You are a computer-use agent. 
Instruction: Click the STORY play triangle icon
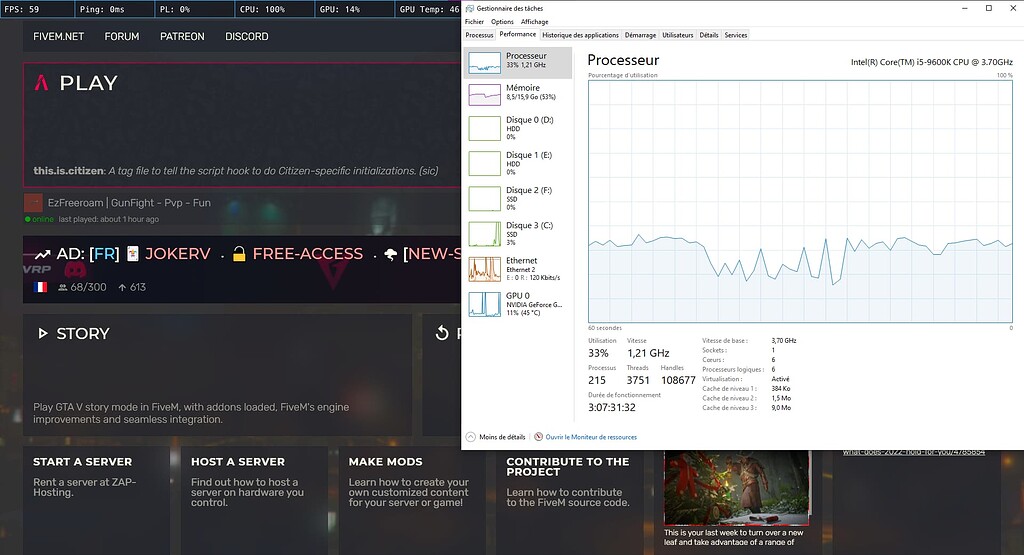tap(42, 333)
